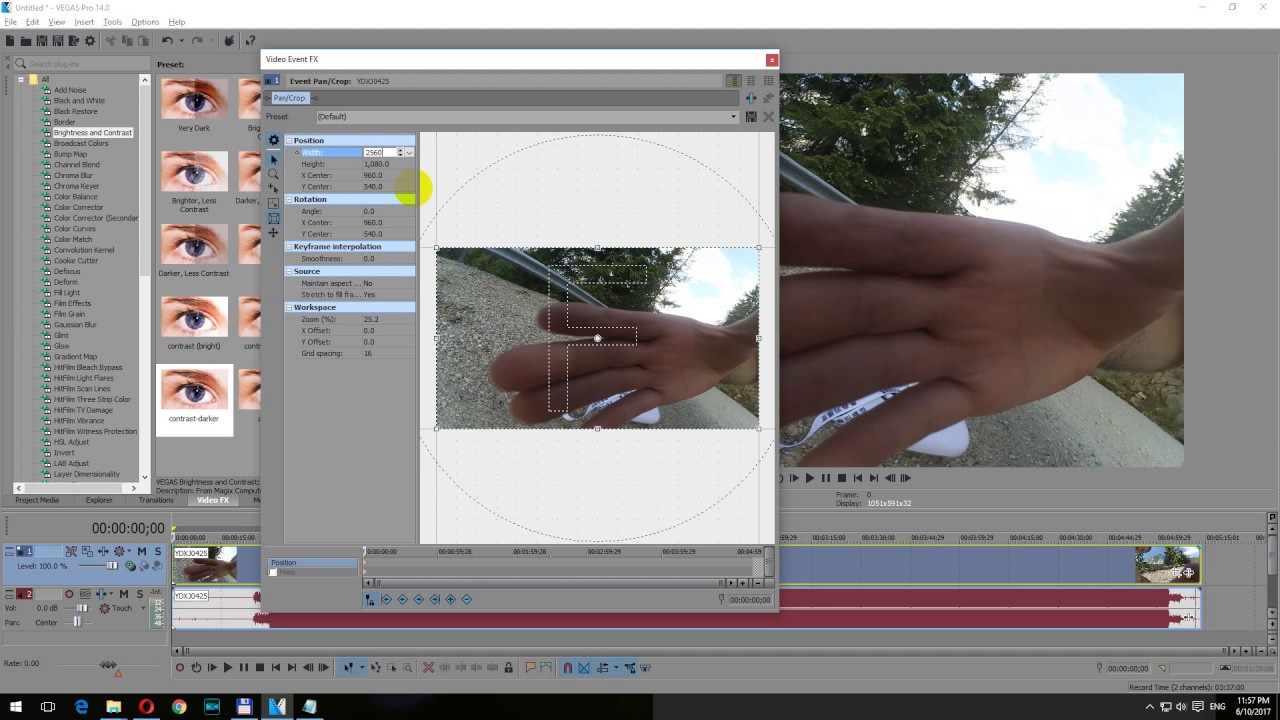Open File Explorer from the taskbar

[114, 706]
